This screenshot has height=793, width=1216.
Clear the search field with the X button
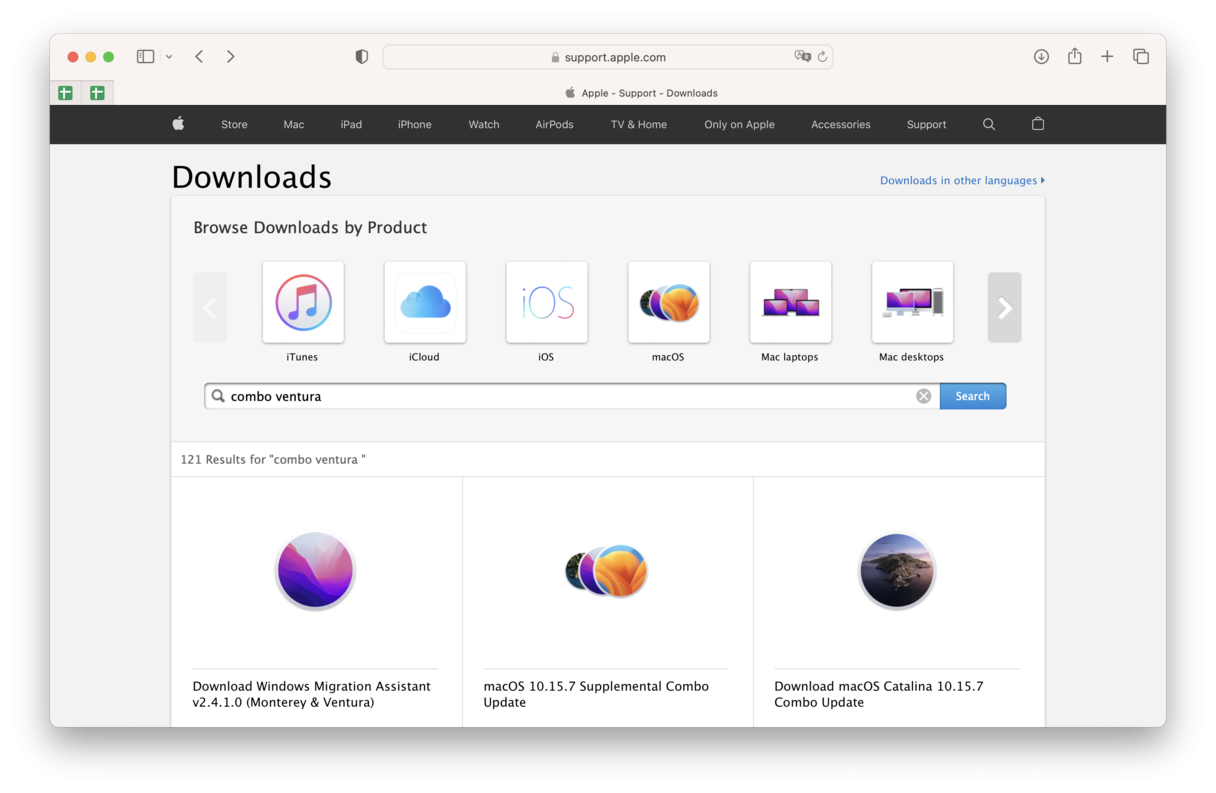(923, 395)
